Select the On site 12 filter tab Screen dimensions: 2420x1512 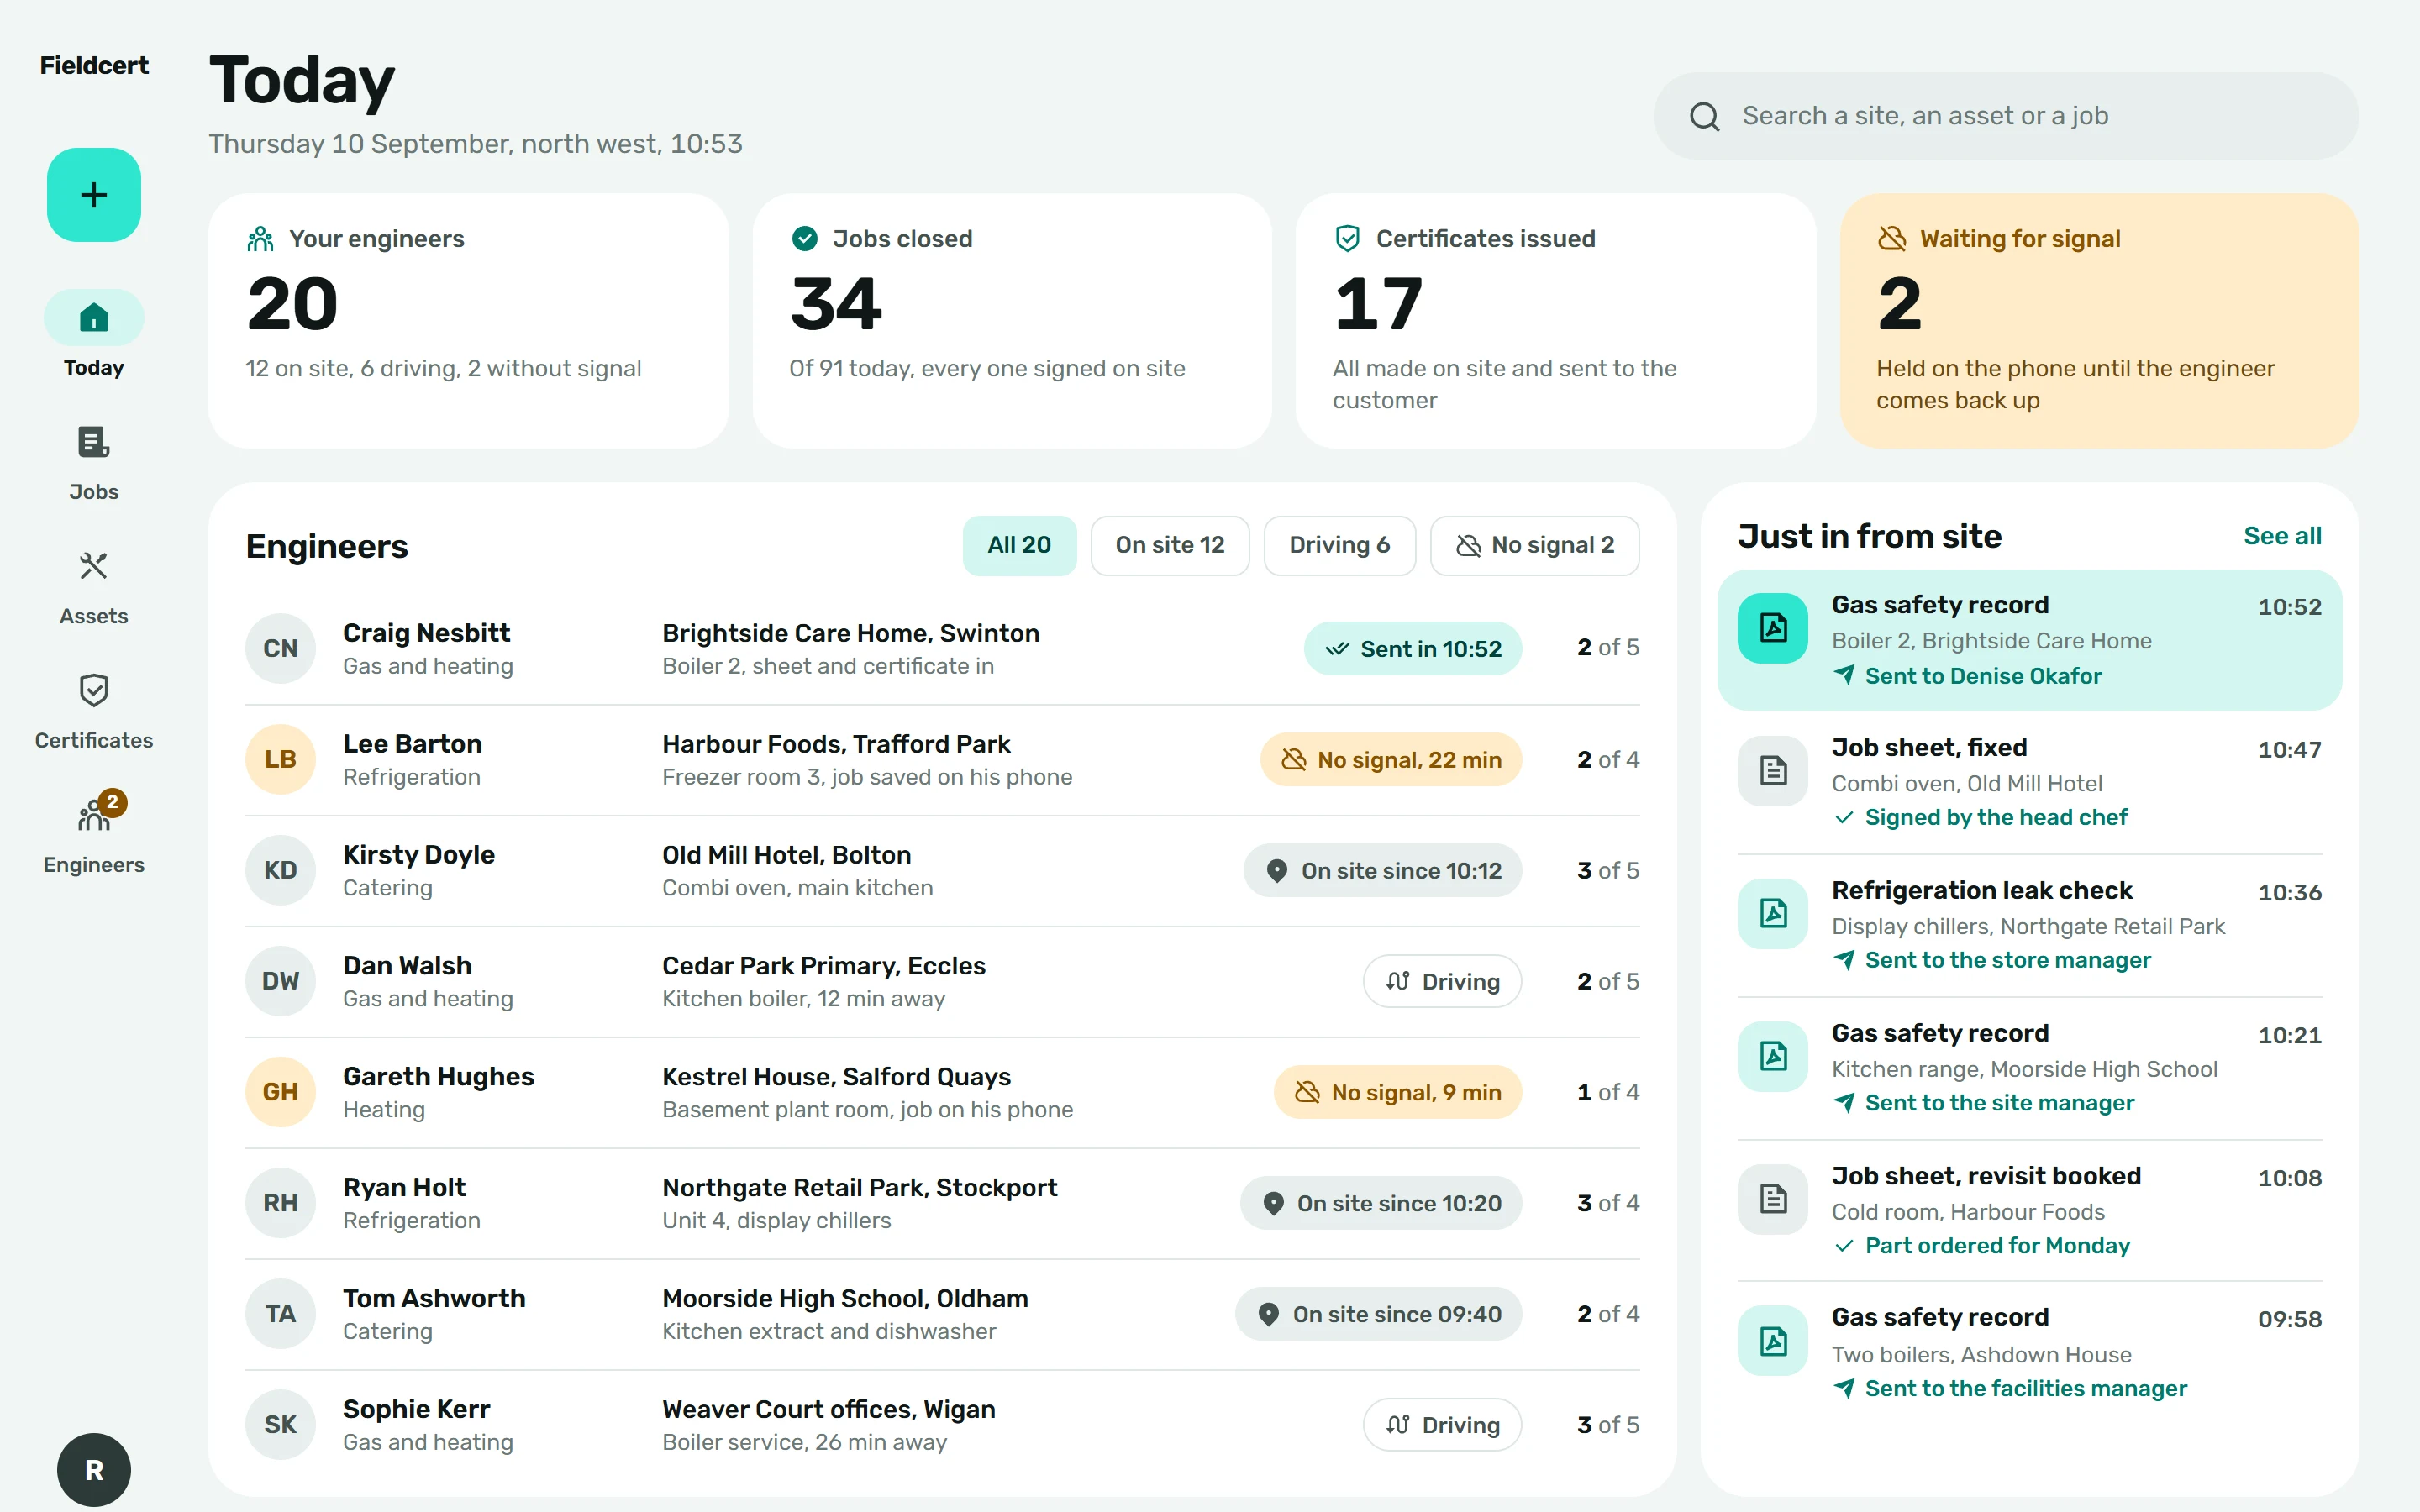(1170, 545)
